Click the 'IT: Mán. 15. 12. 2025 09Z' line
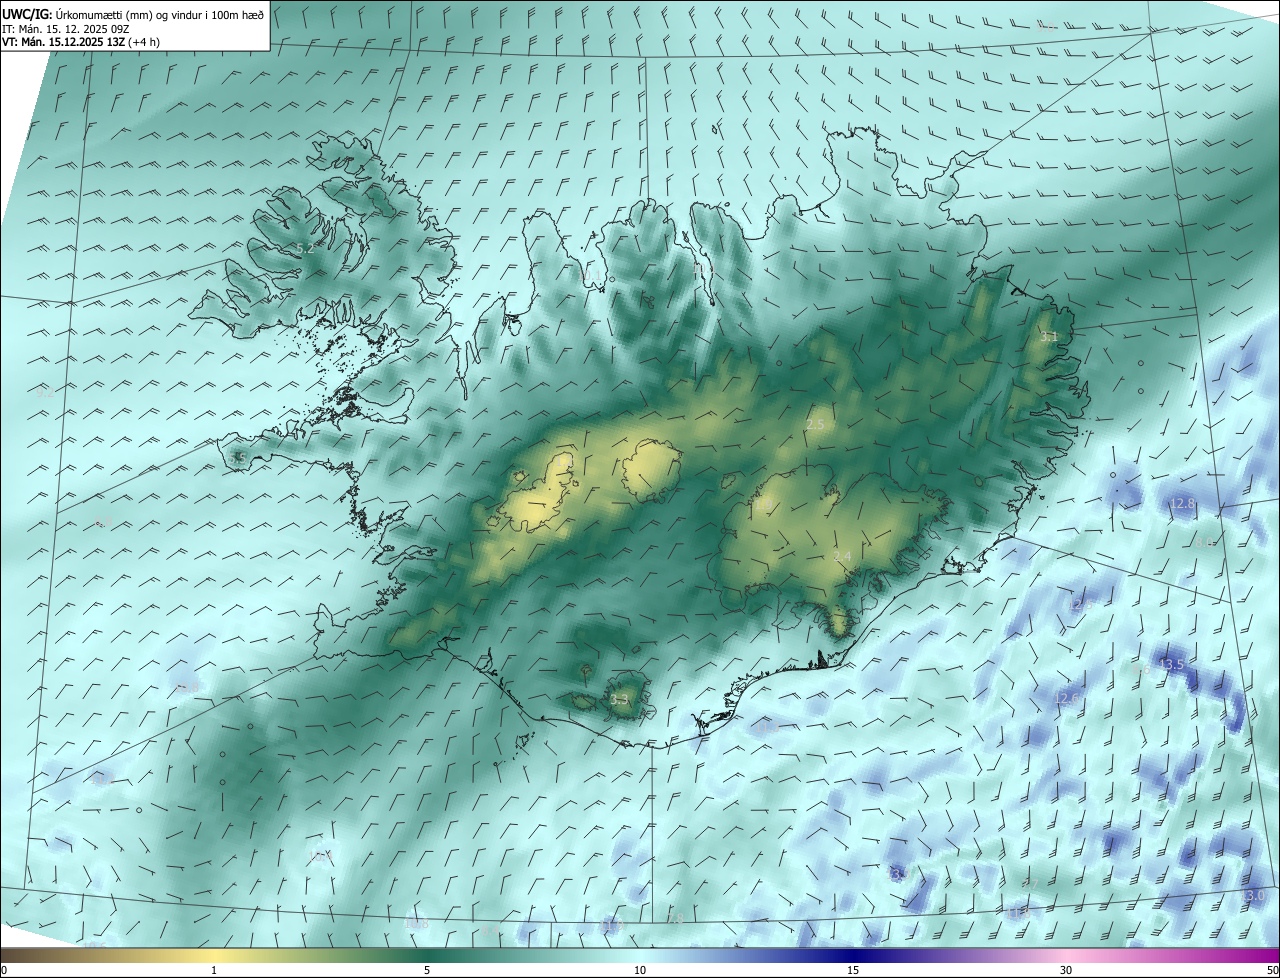 coord(67,29)
